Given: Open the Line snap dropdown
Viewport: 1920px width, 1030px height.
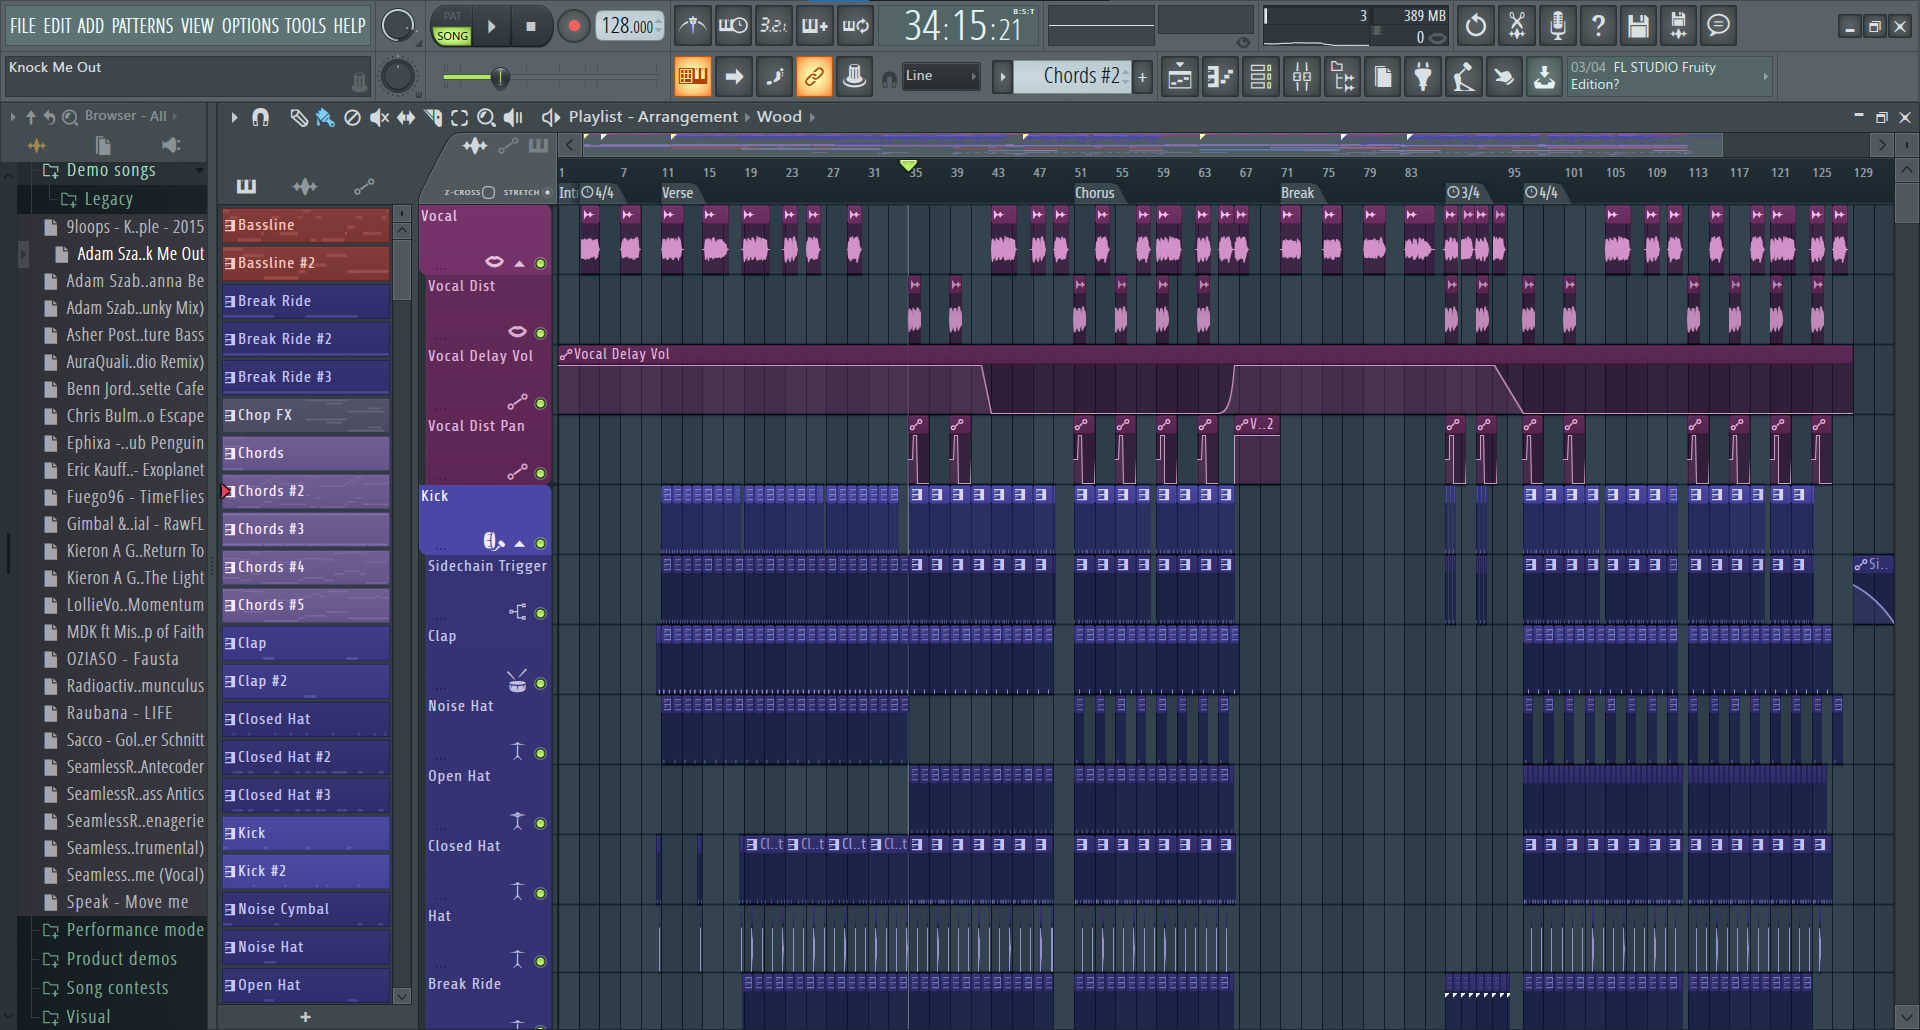Looking at the screenshot, I should point(938,75).
